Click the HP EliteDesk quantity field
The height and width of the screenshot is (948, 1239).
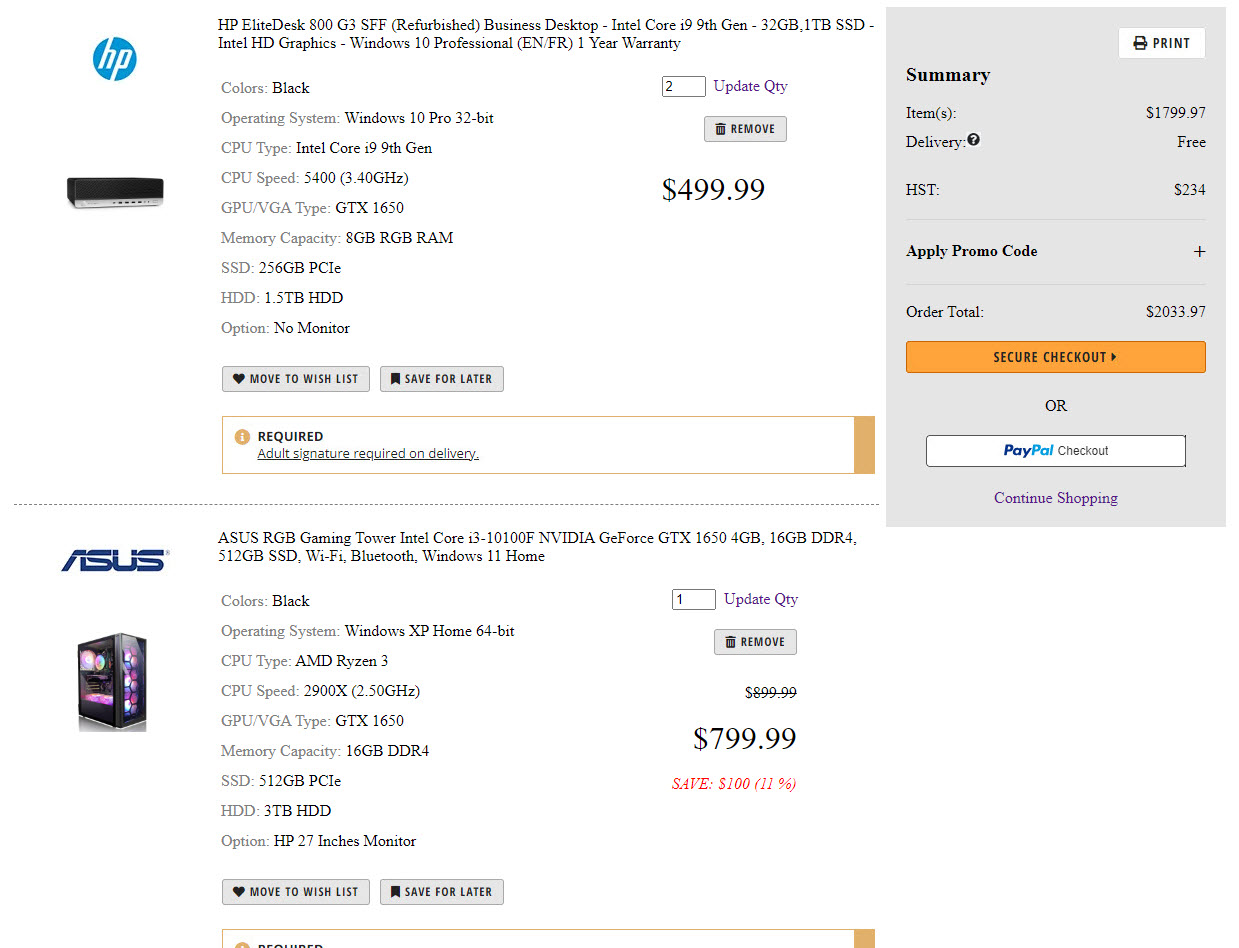(x=683, y=87)
